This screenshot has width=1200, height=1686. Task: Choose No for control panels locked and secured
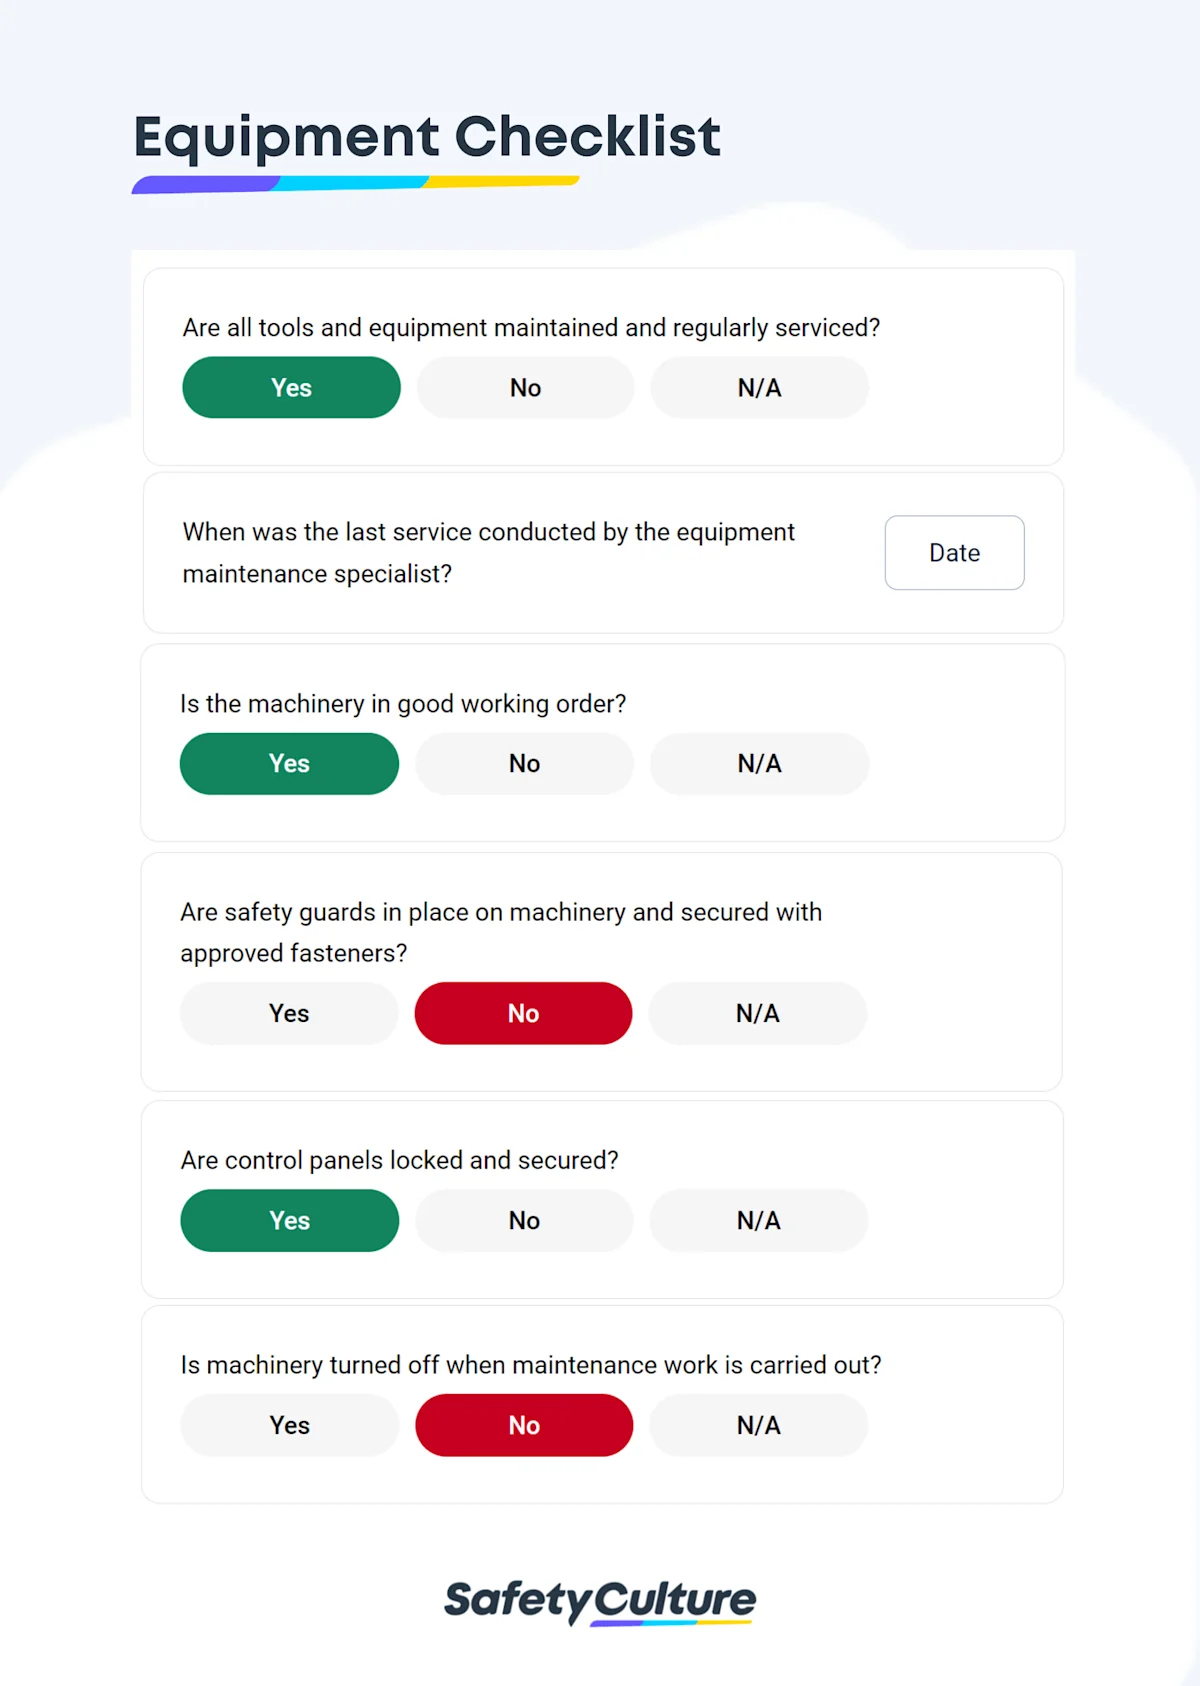(524, 1221)
